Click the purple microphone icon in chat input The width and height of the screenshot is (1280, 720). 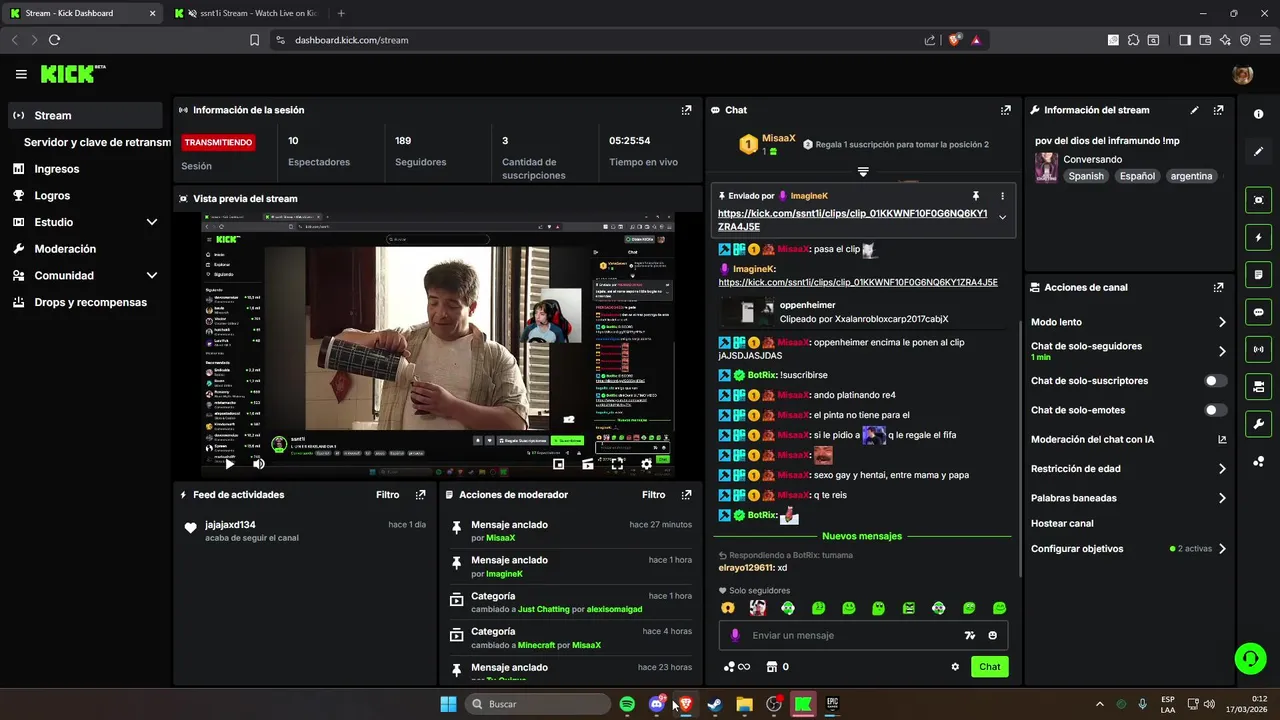[x=735, y=635]
